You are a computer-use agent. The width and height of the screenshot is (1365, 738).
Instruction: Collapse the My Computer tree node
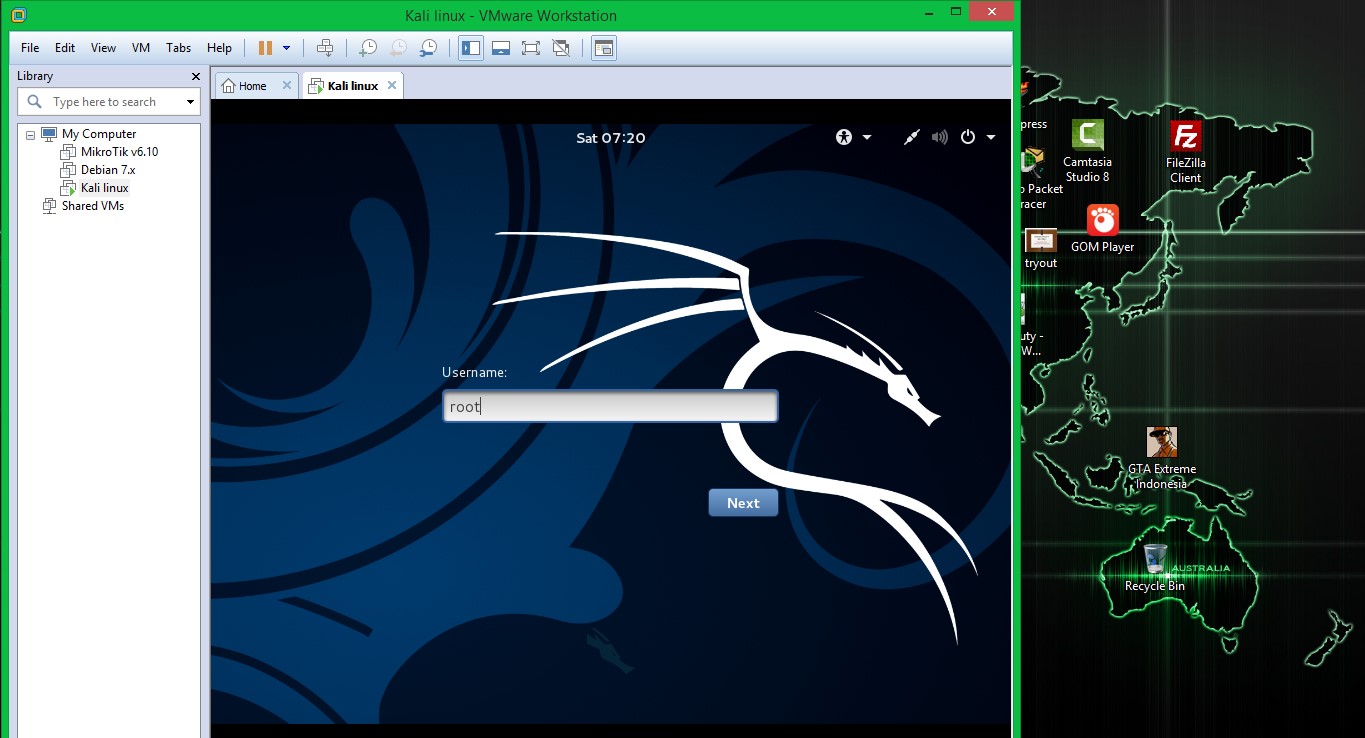30,134
